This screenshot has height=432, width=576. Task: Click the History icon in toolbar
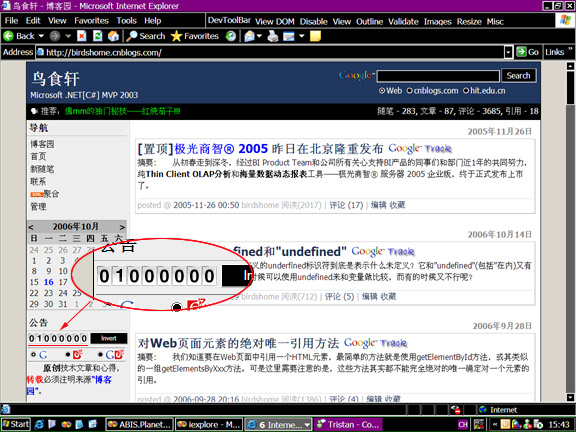231,36
